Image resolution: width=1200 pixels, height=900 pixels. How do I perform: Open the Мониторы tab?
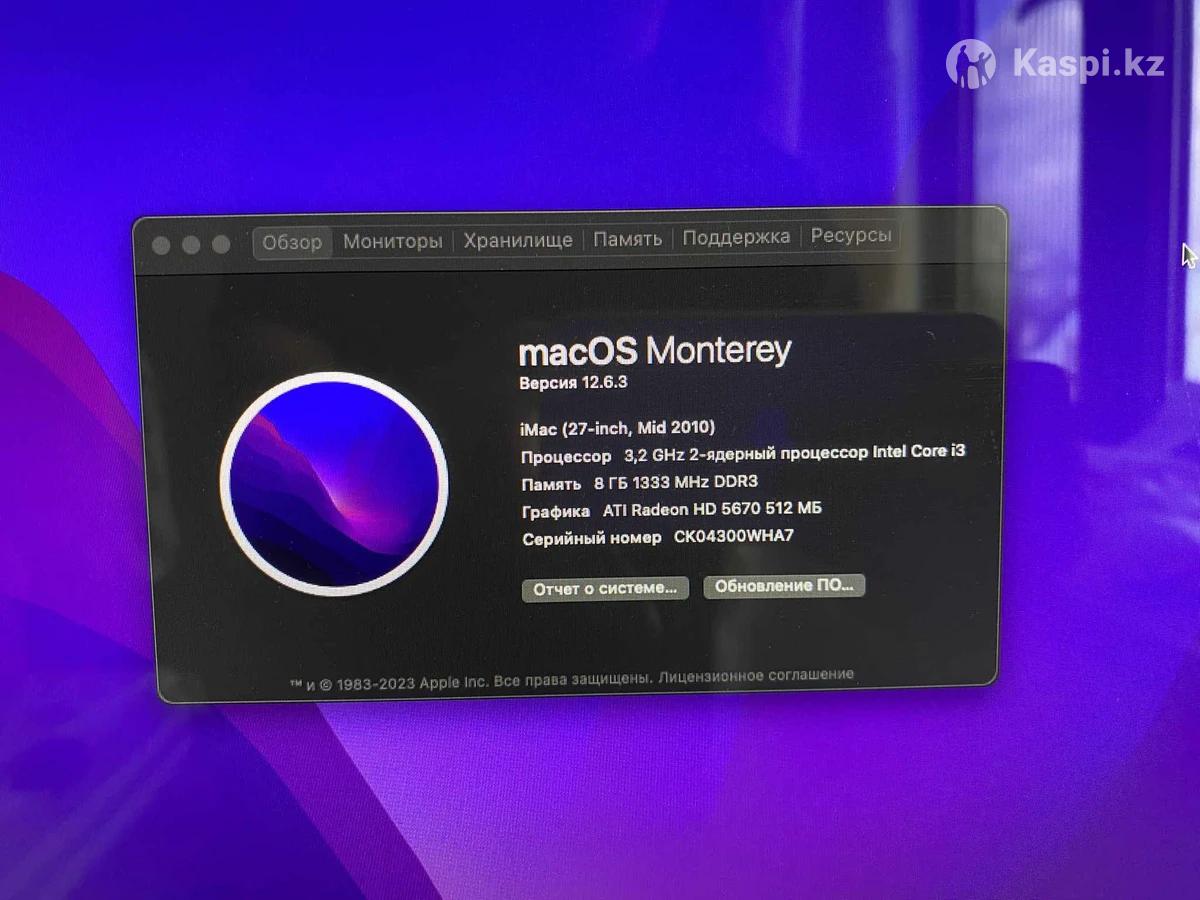pyautogui.click(x=392, y=241)
